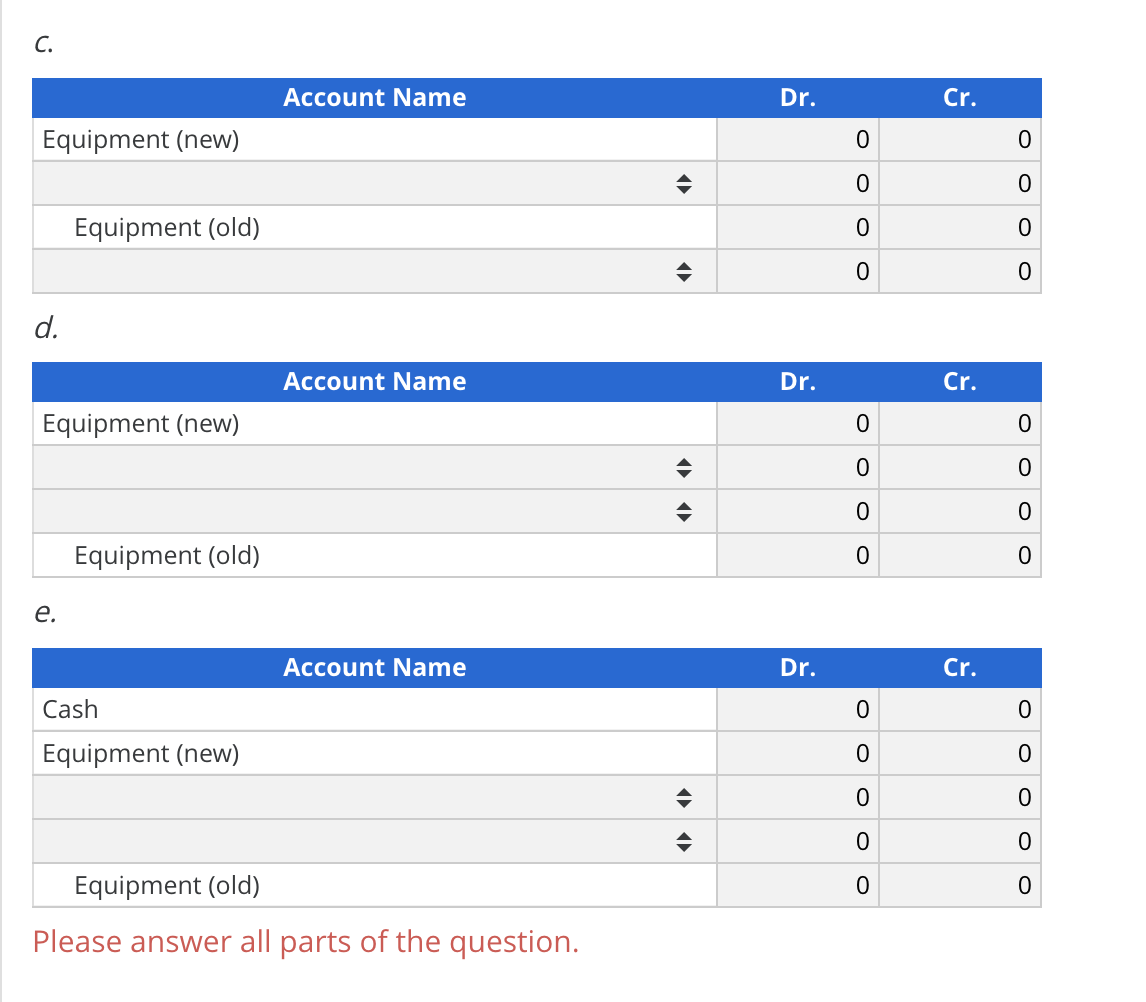Viewport: 1146px width, 1002px height.
Task: Click the Cr. cell for Equipment (old) in e
Action: tap(959, 885)
